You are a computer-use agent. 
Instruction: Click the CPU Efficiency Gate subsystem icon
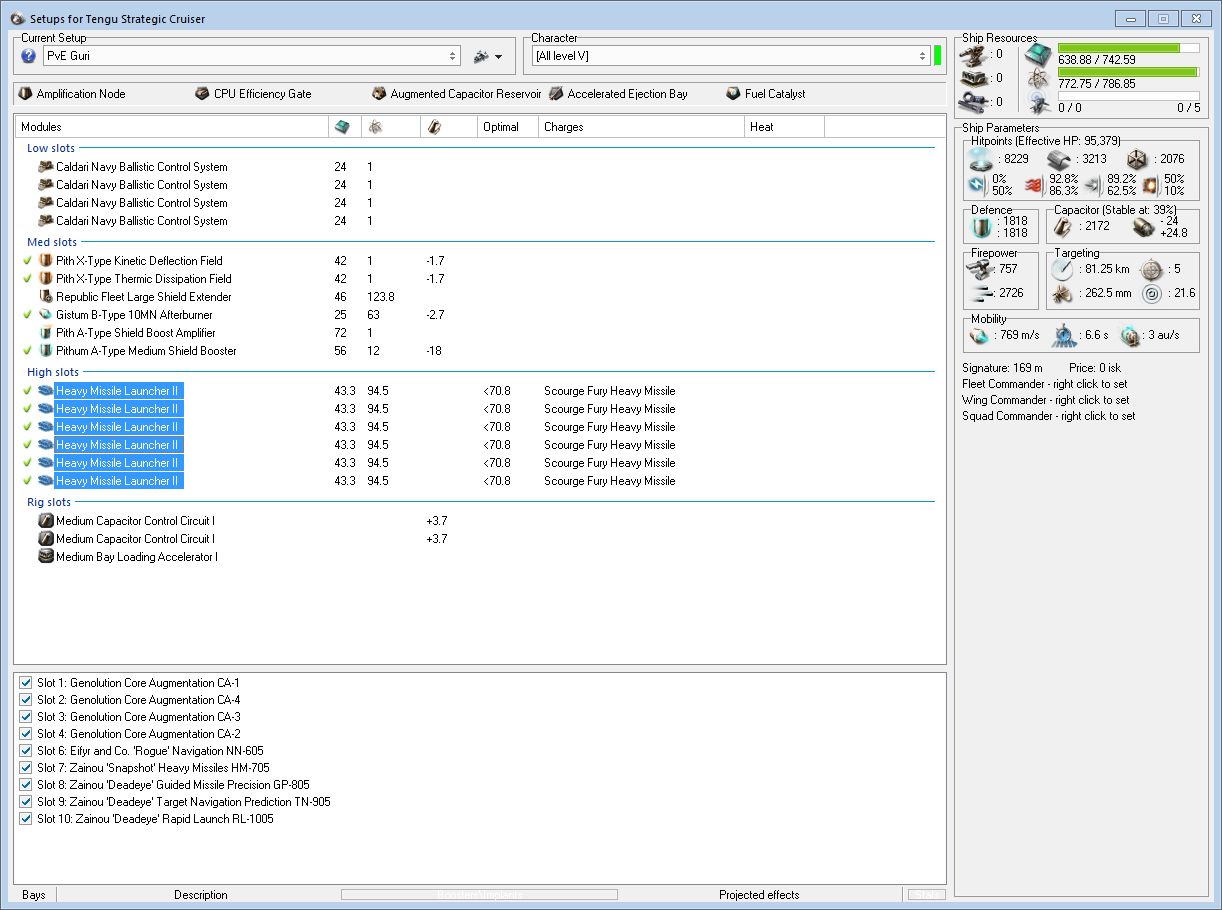point(203,93)
